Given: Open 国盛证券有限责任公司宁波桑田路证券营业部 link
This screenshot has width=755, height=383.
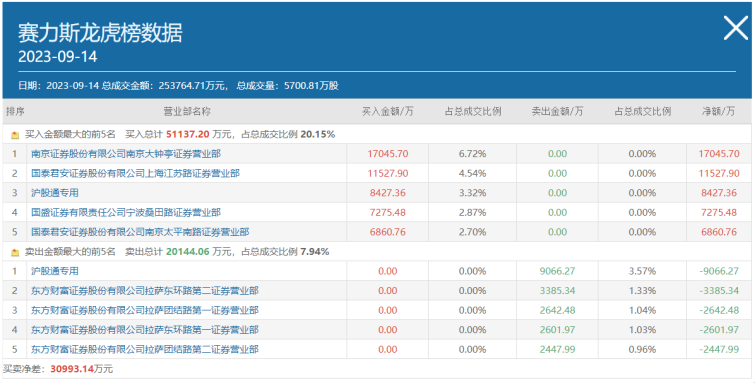Looking at the screenshot, I should click(x=126, y=212).
